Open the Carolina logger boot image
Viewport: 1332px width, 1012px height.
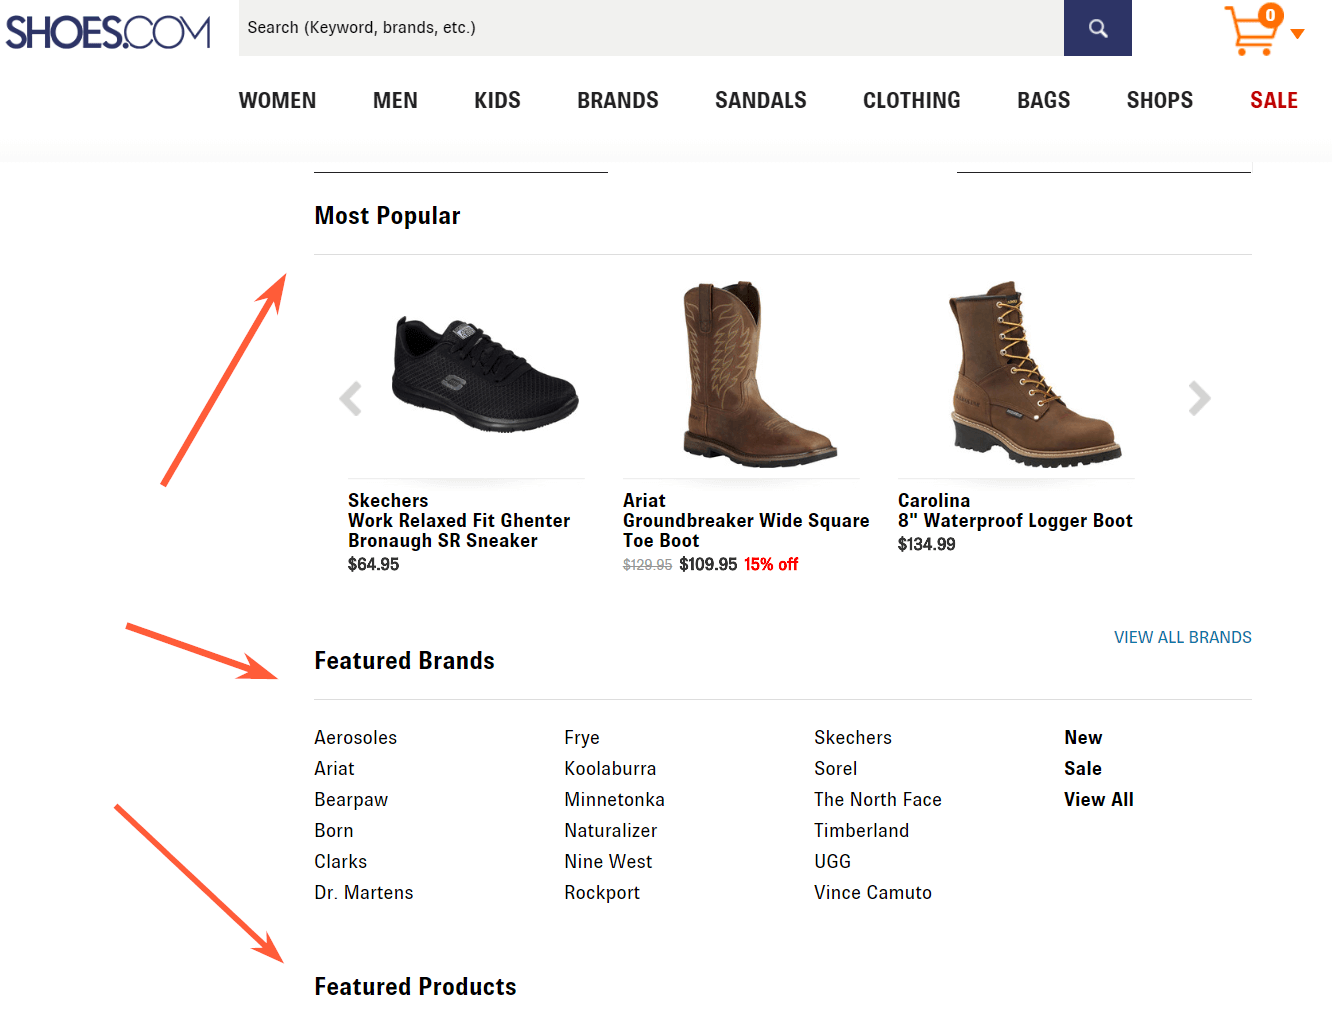coord(1034,373)
